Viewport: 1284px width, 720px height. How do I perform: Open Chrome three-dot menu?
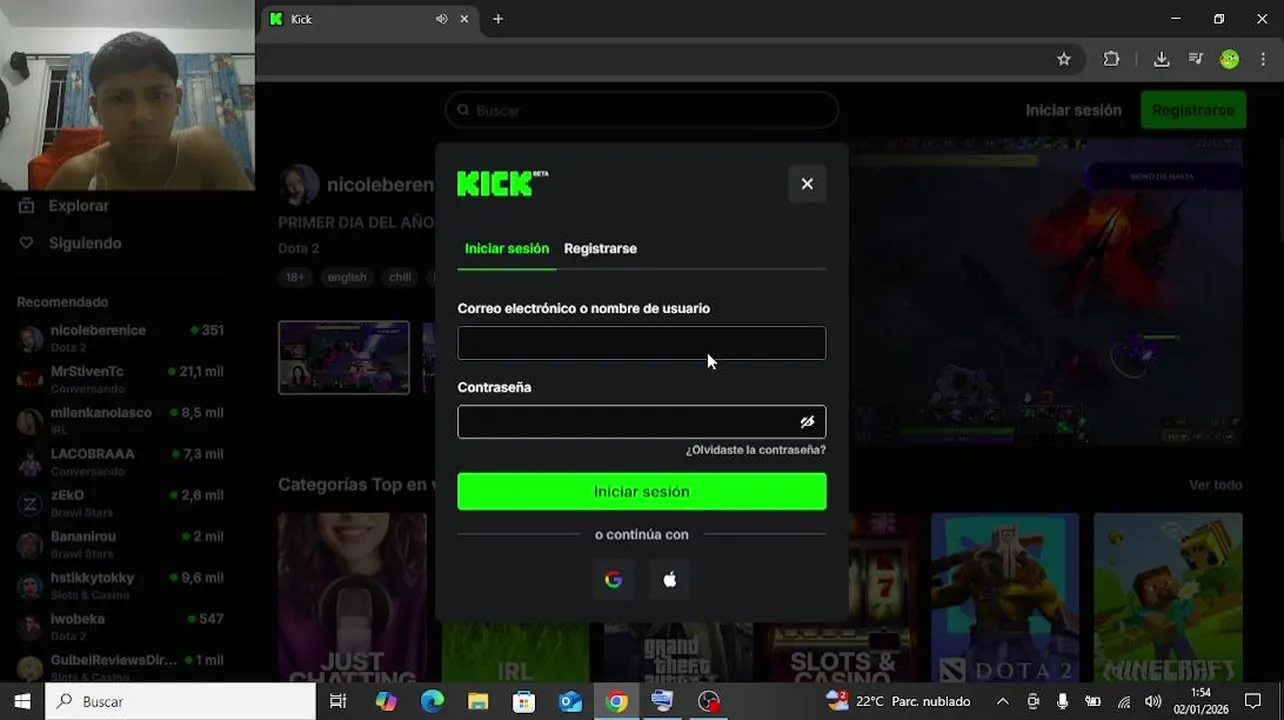(x=1263, y=59)
